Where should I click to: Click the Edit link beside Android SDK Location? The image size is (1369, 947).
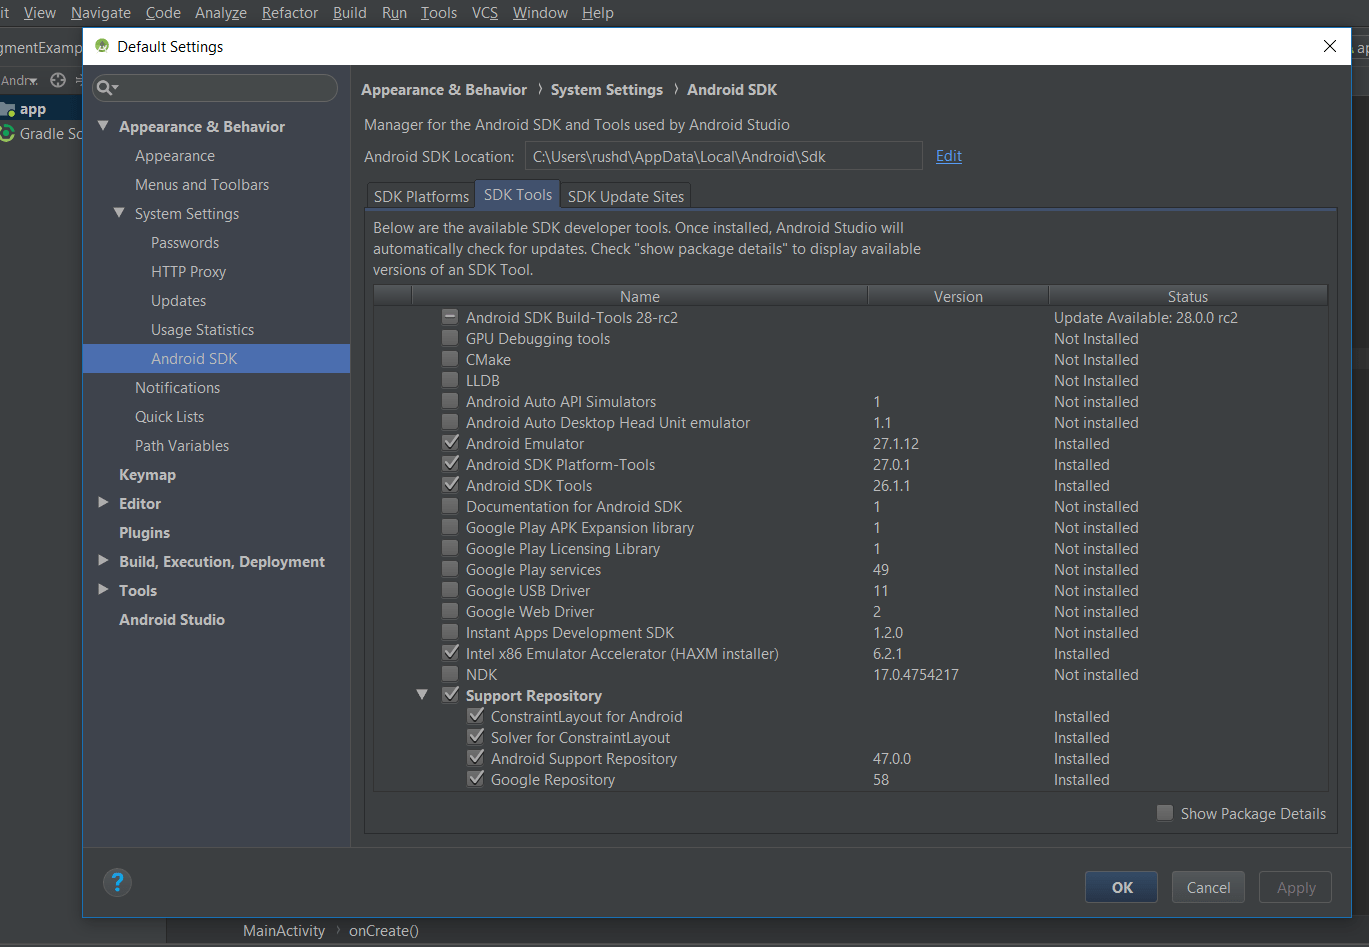click(948, 155)
